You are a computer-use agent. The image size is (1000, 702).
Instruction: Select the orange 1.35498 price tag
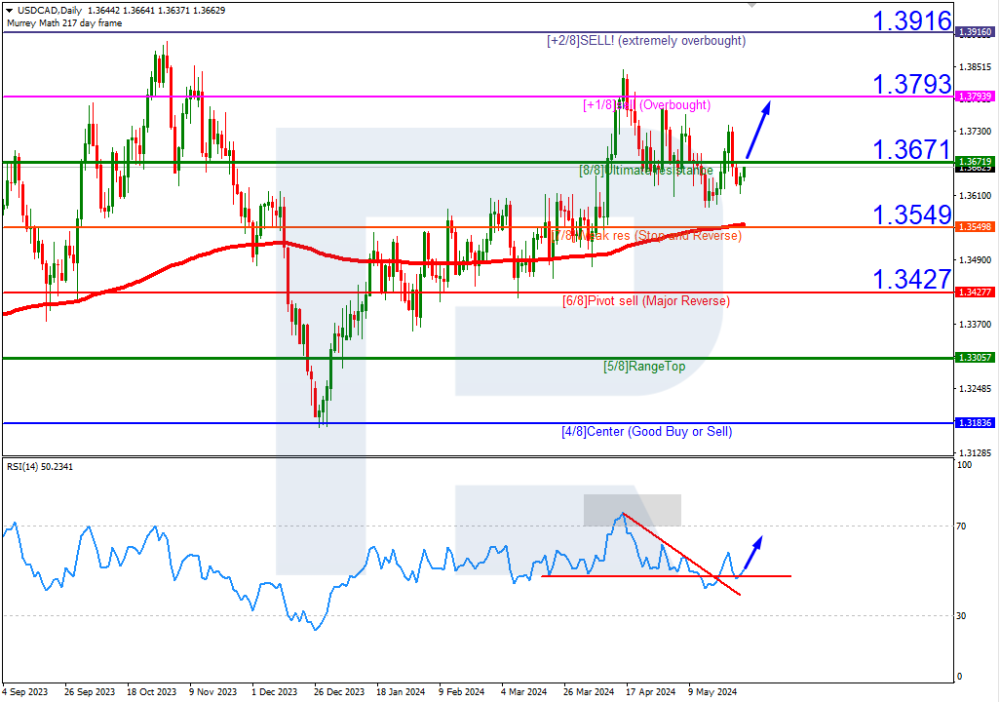pyautogui.click(x=974, y=227)
